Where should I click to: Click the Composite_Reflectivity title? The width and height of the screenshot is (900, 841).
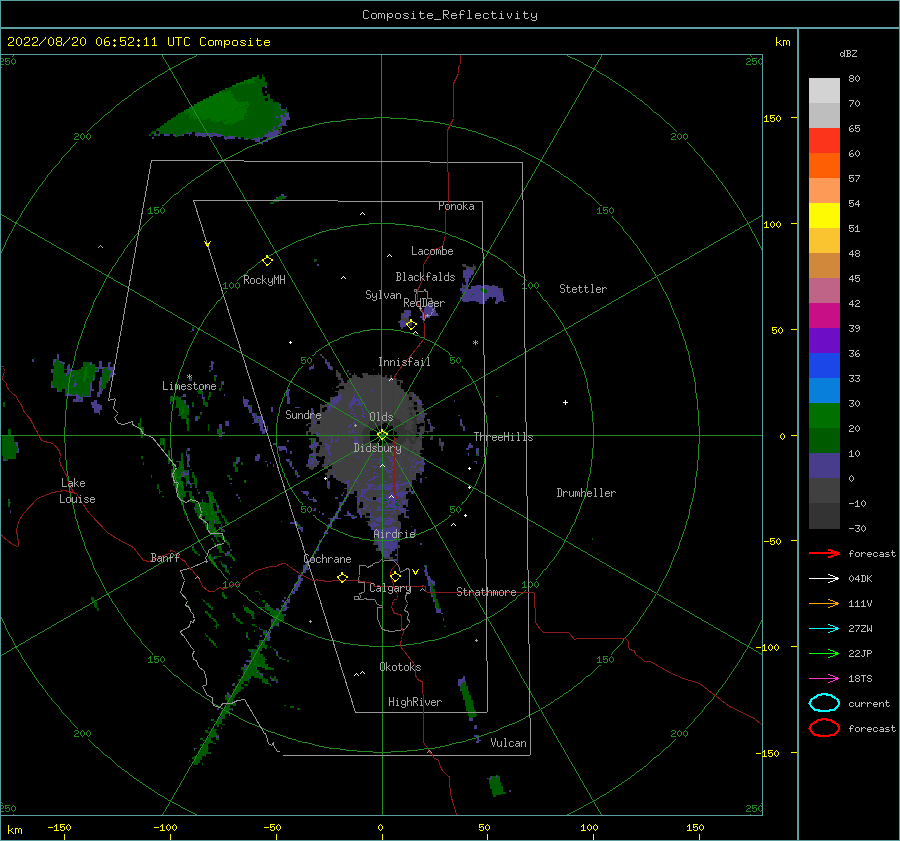(x=449, y=15)
